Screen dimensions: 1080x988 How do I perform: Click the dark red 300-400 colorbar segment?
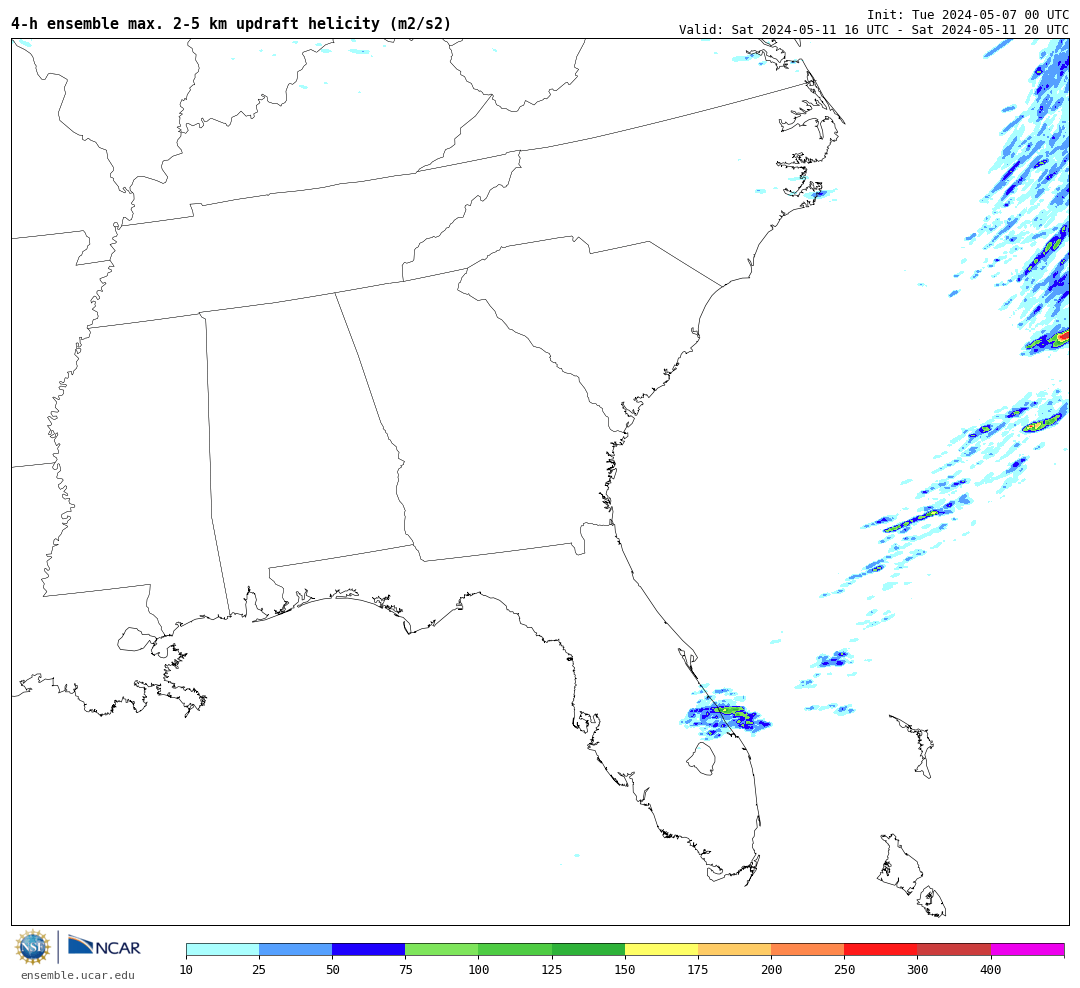click(954, 949)
